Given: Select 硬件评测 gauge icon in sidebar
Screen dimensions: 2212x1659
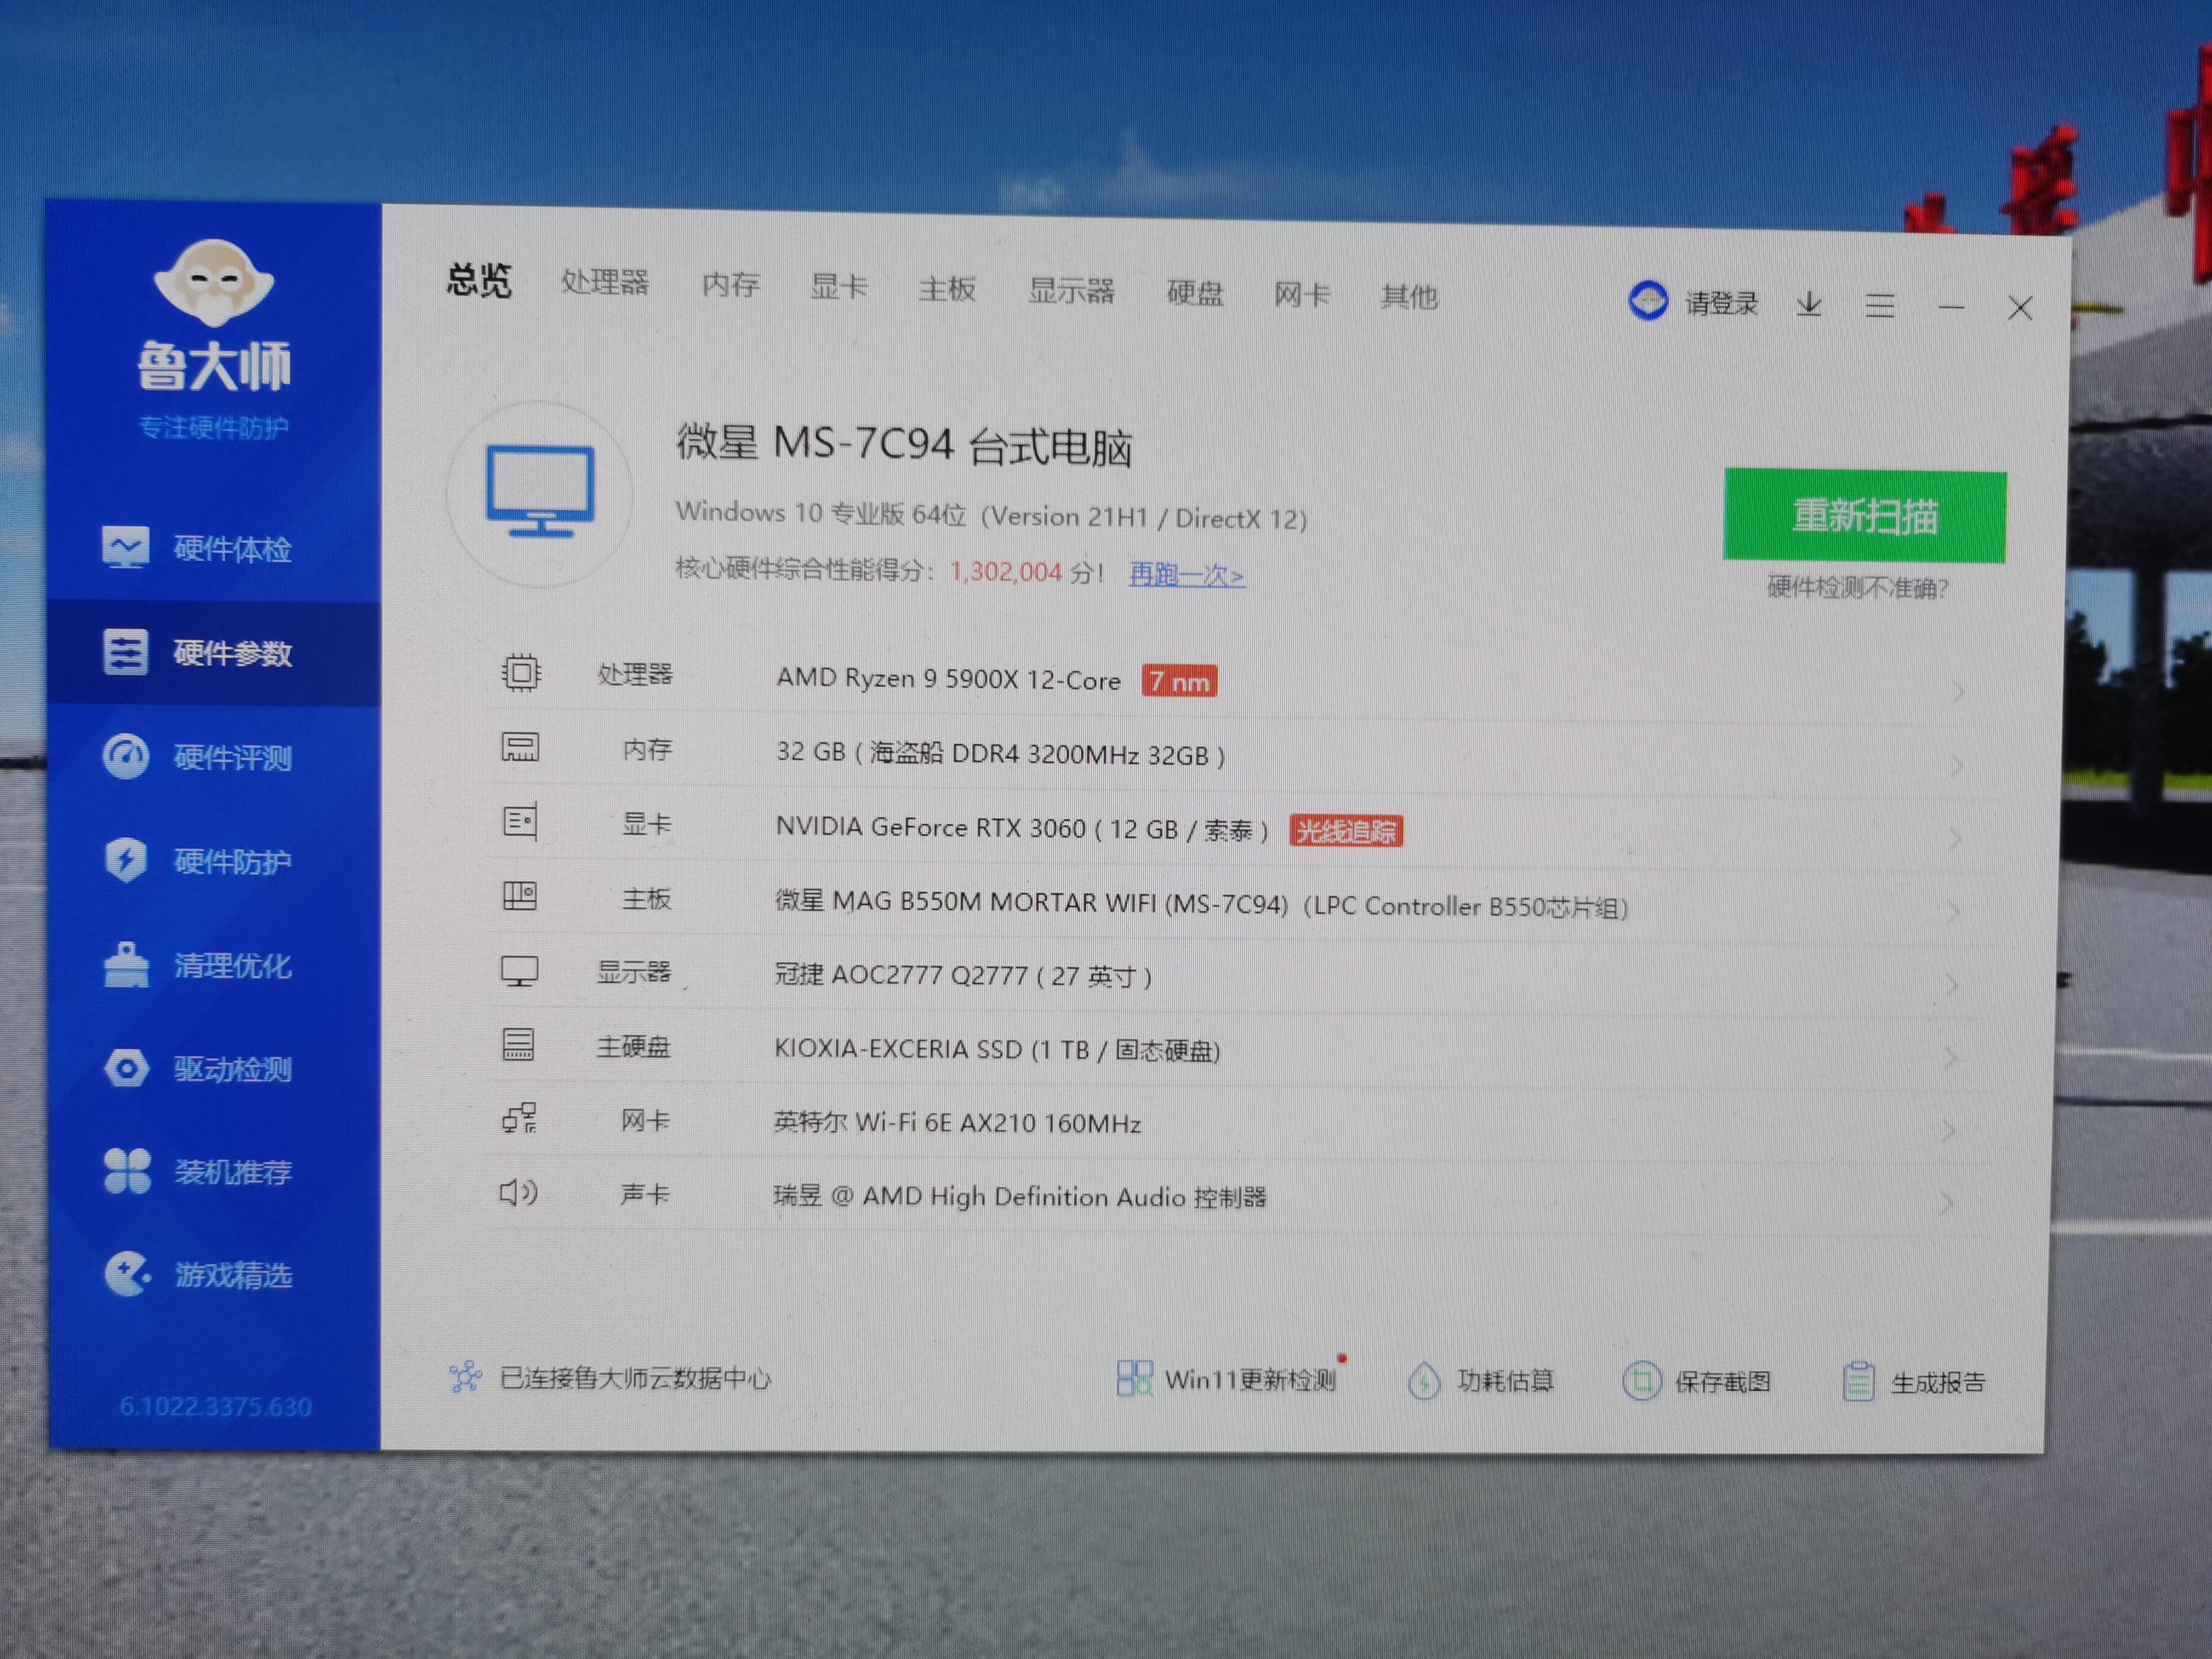Looking at the screenshot, I should point(125,757).
